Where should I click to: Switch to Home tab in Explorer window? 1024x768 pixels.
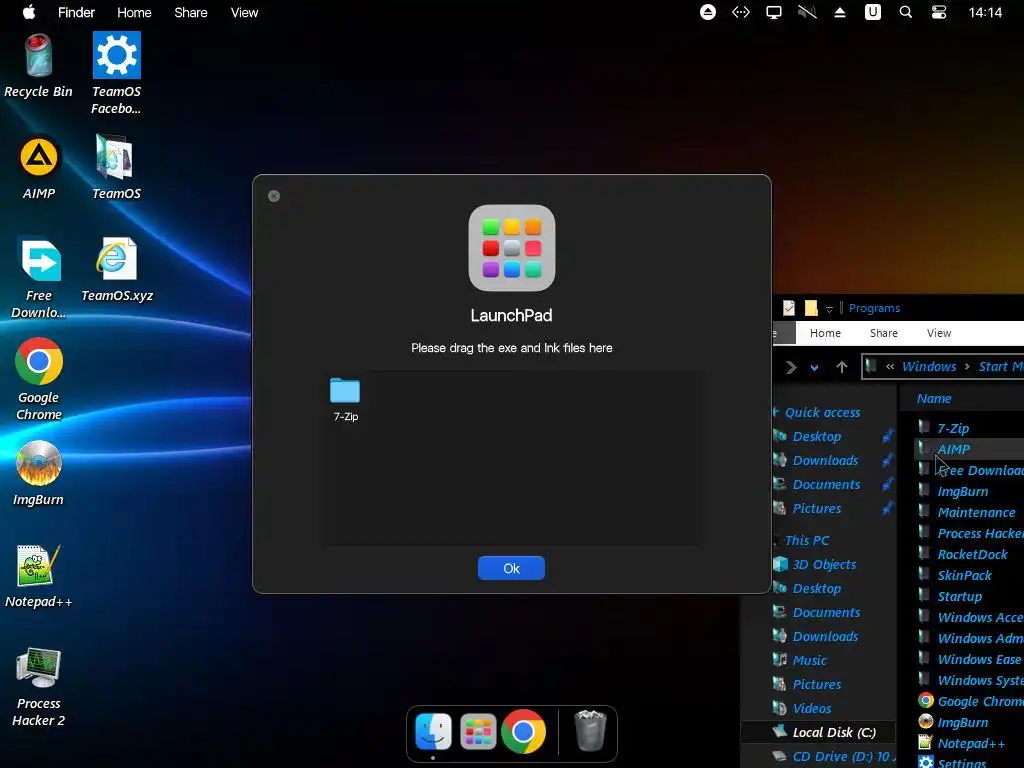click(825, 333)
